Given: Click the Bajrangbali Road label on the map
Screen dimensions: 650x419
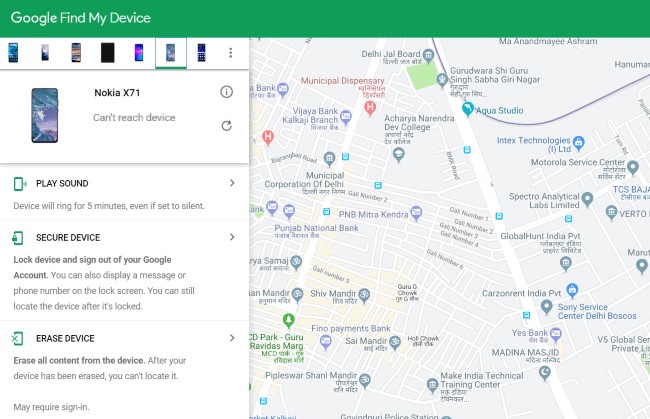Looking at the screenshot, I should click(x=293, y=157).
